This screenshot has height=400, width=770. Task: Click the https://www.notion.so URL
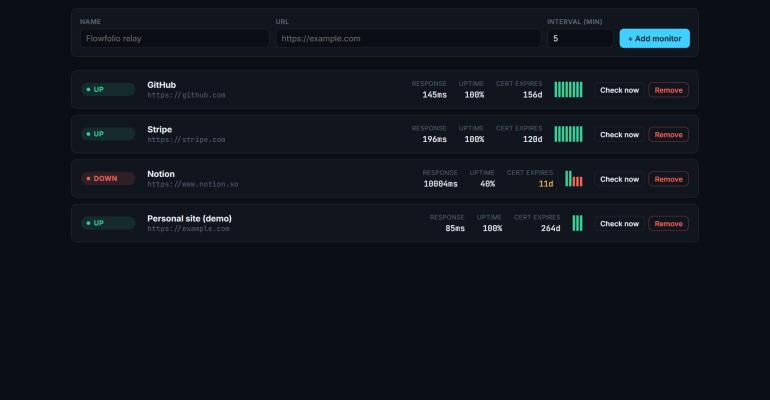[192, 185]
